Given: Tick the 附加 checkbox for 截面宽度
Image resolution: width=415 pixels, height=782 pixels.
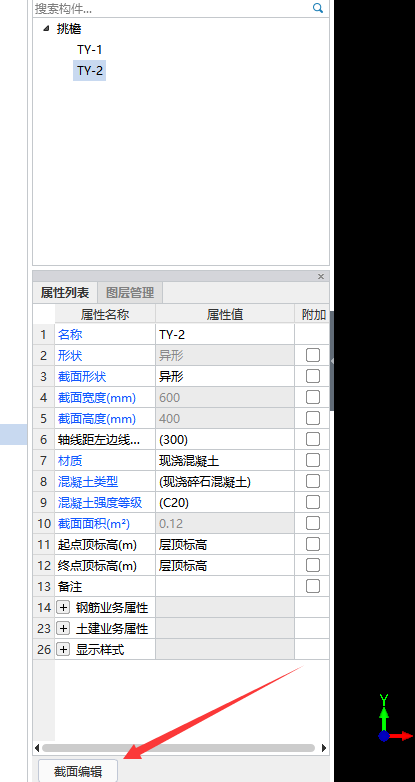Looking at the screenshot, I should point(313,397).
